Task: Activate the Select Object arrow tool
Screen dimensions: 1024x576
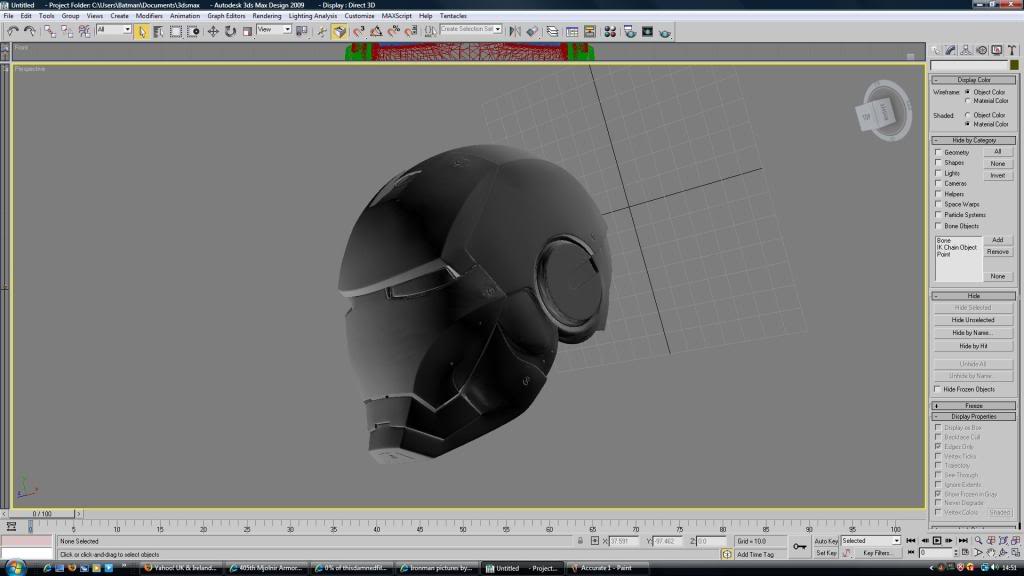Action: point(142,31)
